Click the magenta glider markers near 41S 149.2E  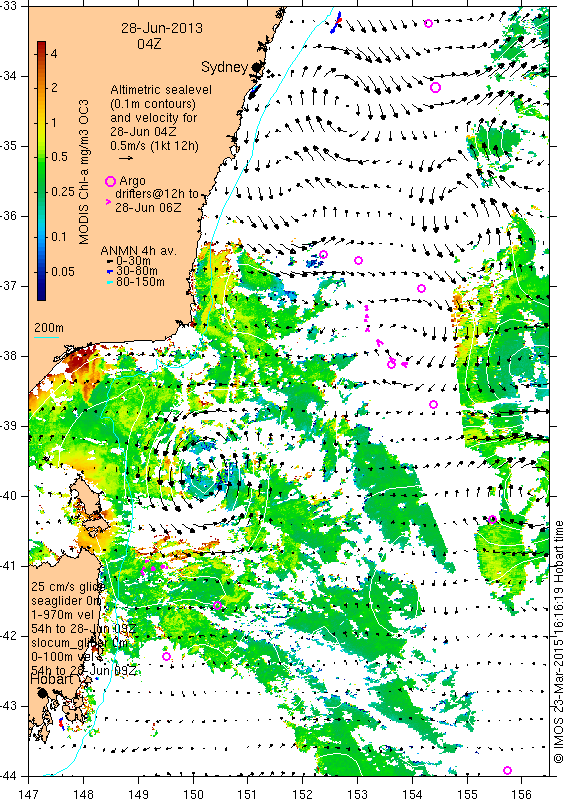click(x=153, y=566)
